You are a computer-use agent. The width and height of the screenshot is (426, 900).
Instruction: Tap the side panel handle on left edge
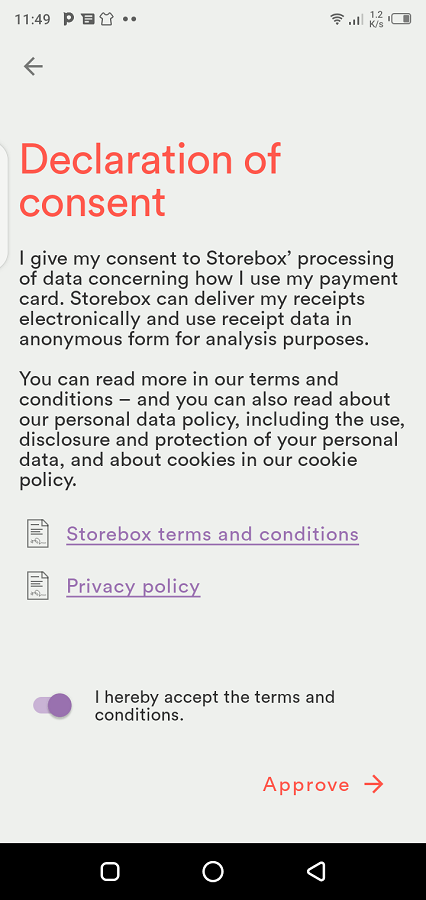[x=3, y=205]
